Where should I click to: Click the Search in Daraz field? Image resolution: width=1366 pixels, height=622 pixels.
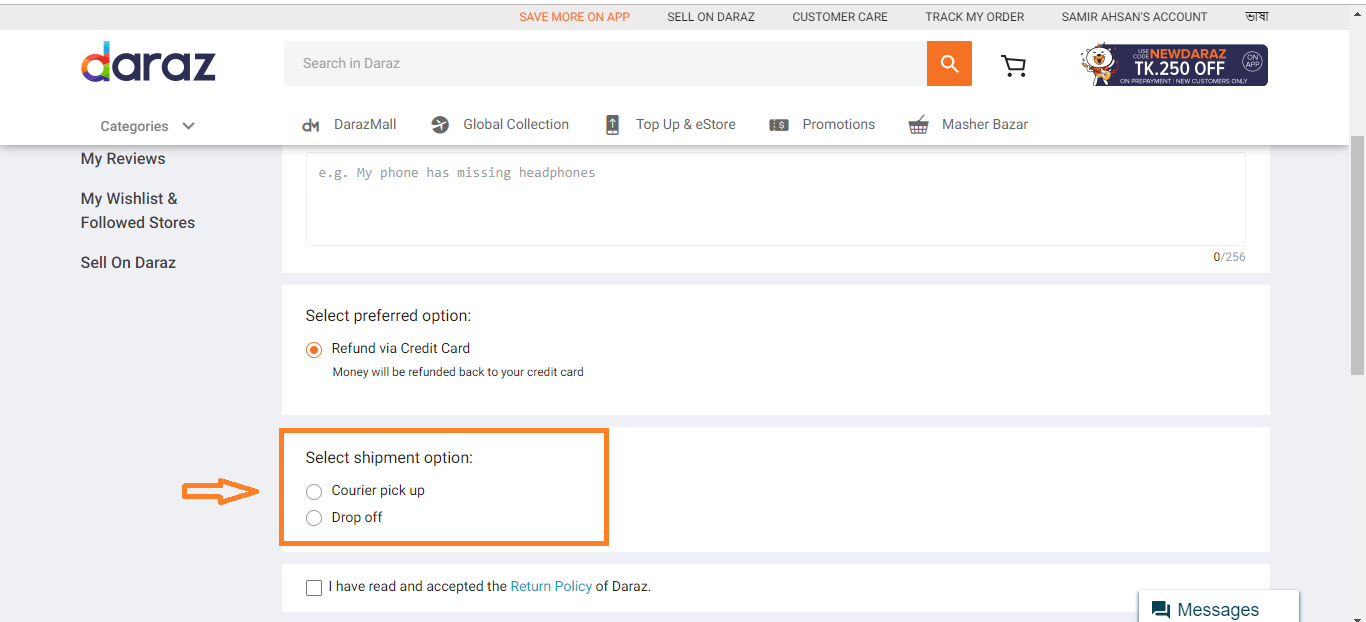tap(605, 64)
